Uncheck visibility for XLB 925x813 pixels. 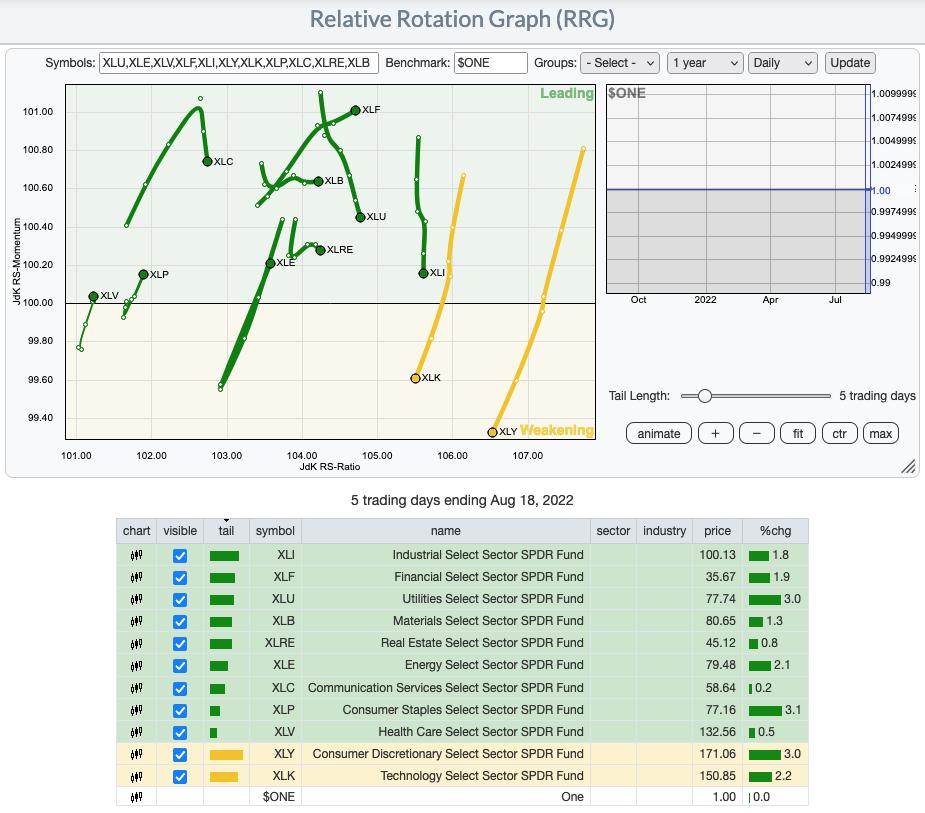(180, 622)
